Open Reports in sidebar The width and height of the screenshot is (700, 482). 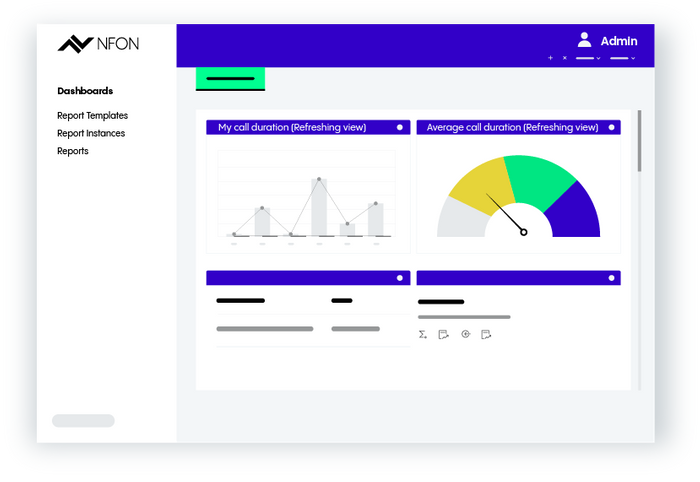pos(73,151)
